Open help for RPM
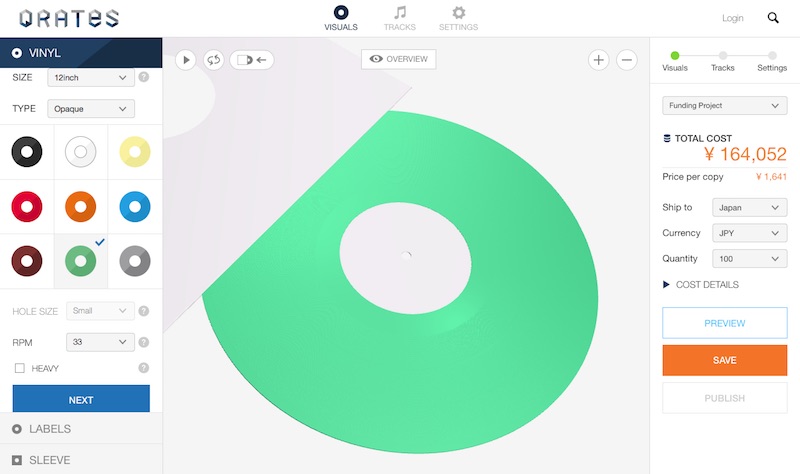Screen dimensions: 800x474 tap(144, 342)
